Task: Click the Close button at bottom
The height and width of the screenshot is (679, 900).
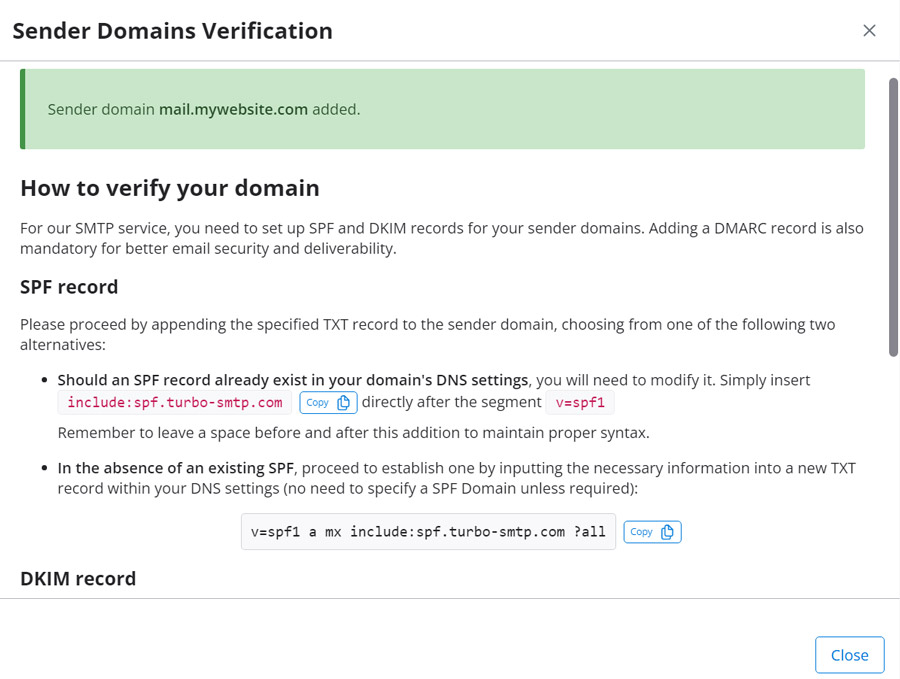Action: pos(849,655)
